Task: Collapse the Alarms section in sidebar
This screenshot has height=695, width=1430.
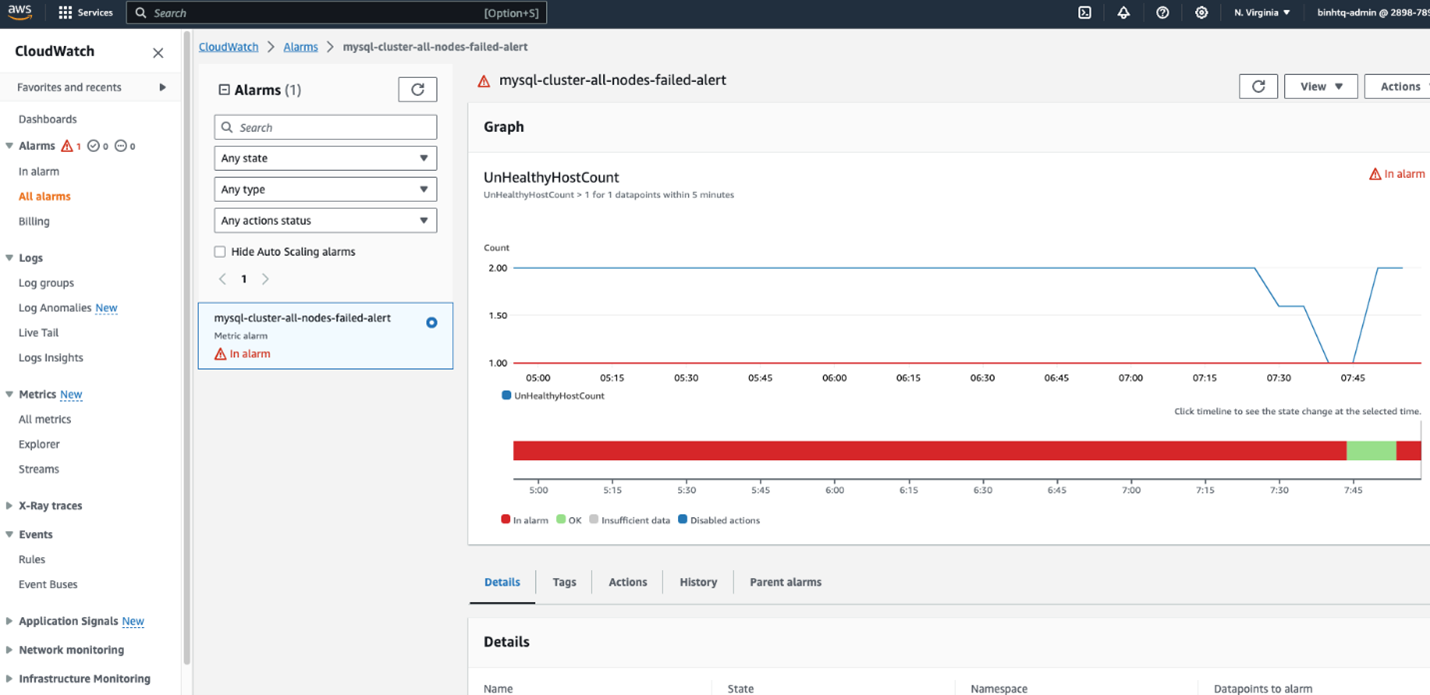Action: (x=10, y=146)
